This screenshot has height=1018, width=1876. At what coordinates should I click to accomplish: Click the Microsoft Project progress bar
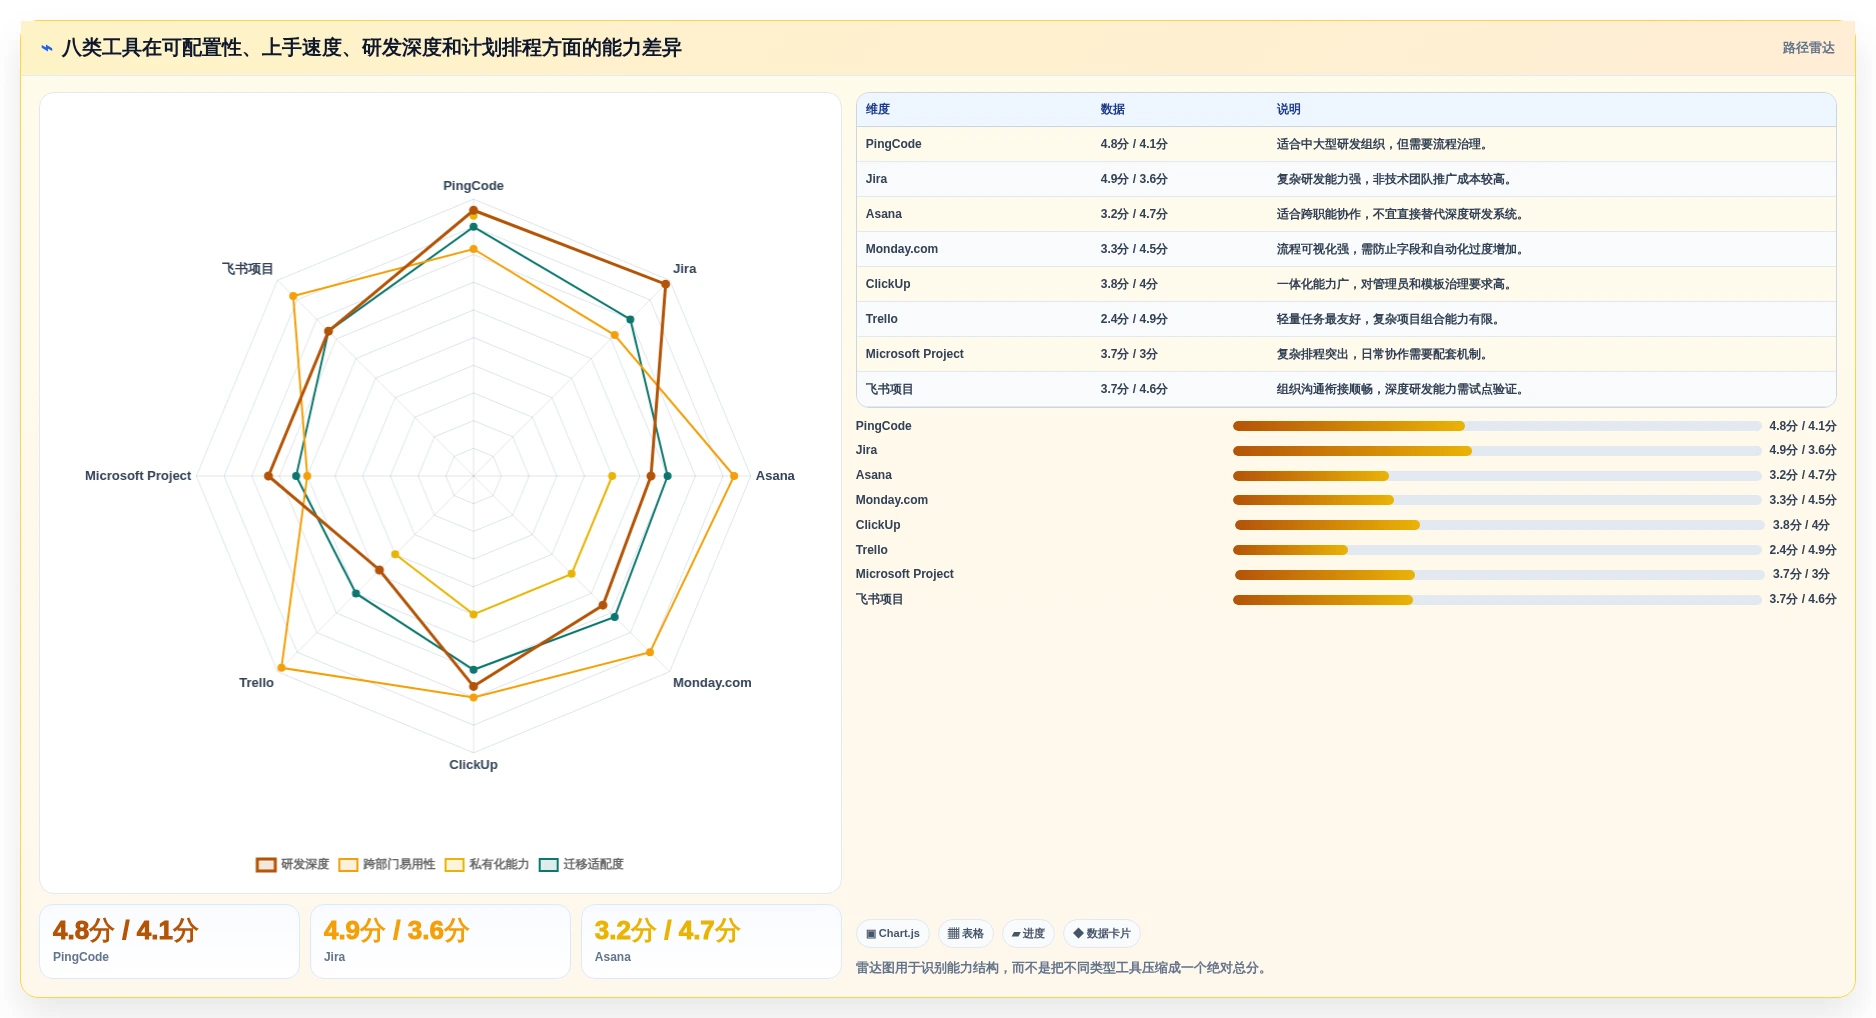coord(1499,575)
